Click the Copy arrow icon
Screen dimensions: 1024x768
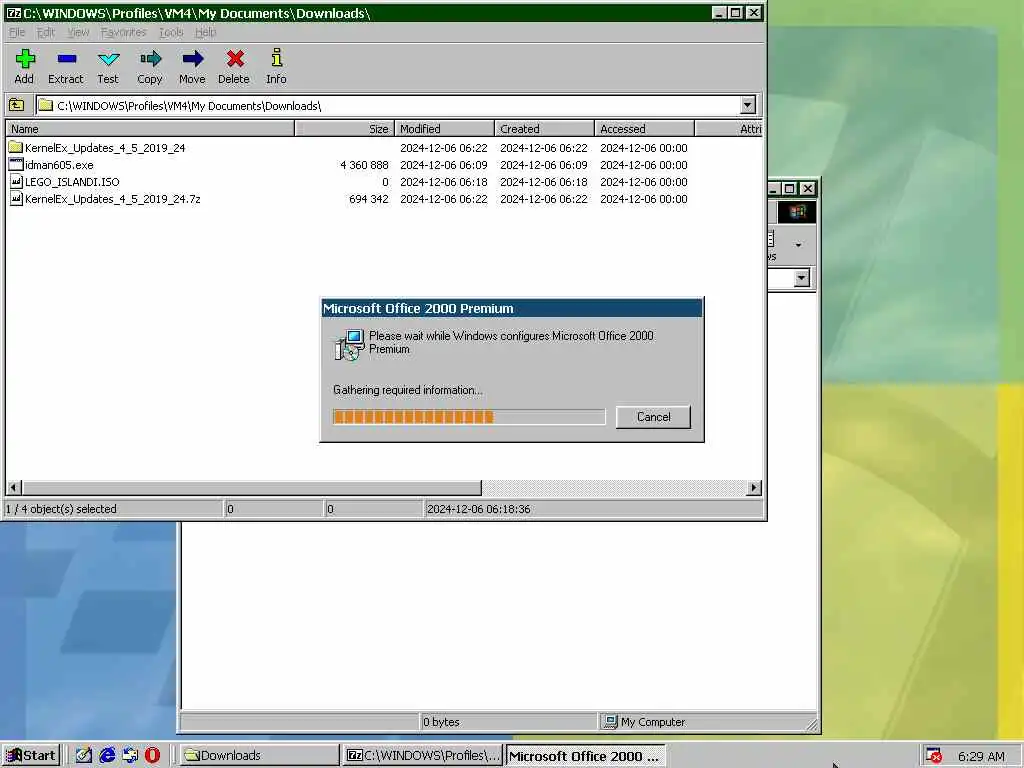point(150,59)
